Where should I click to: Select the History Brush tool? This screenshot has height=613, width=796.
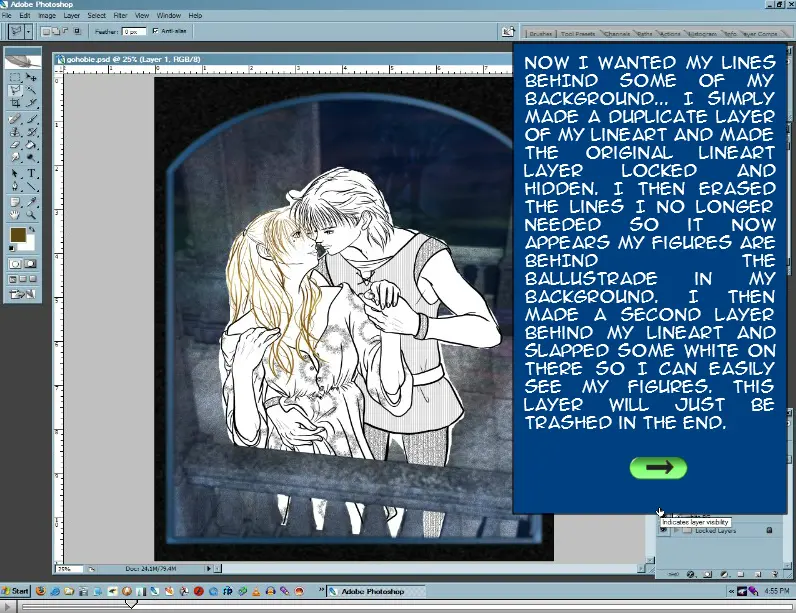[x=31, y=132]
